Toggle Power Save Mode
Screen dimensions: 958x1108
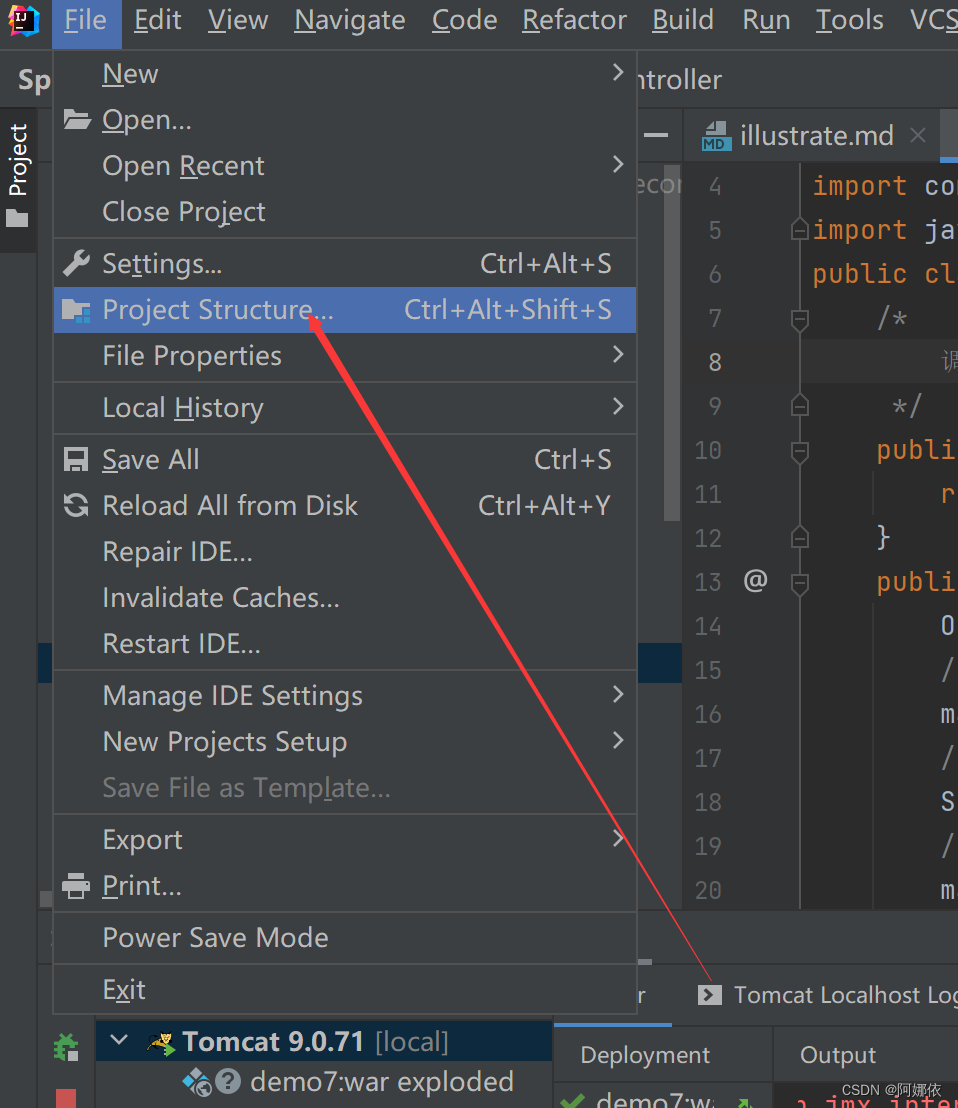[345, 938]
